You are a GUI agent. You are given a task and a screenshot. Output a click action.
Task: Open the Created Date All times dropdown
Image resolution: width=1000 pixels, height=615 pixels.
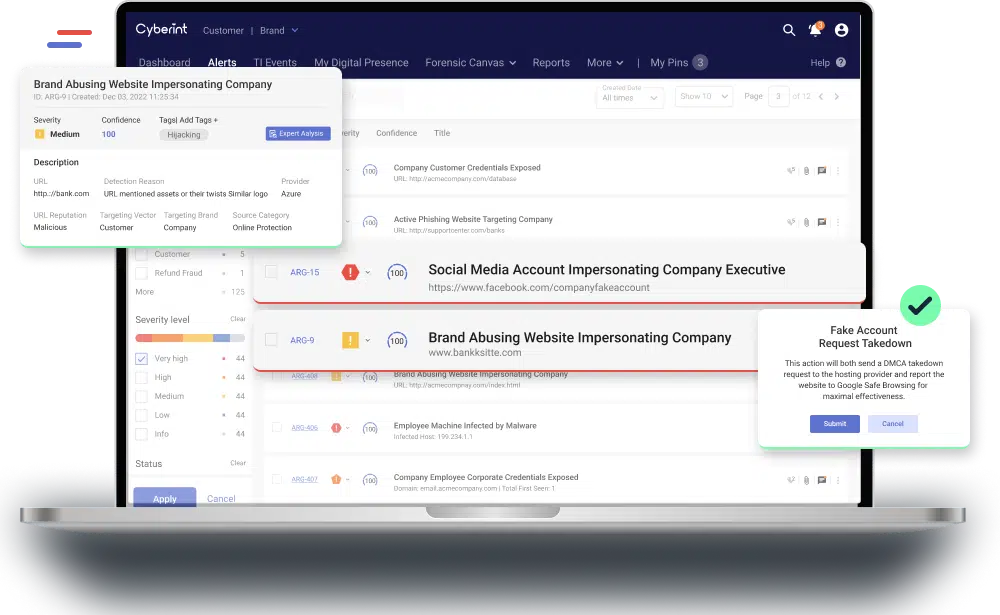[x=630, y=97]
